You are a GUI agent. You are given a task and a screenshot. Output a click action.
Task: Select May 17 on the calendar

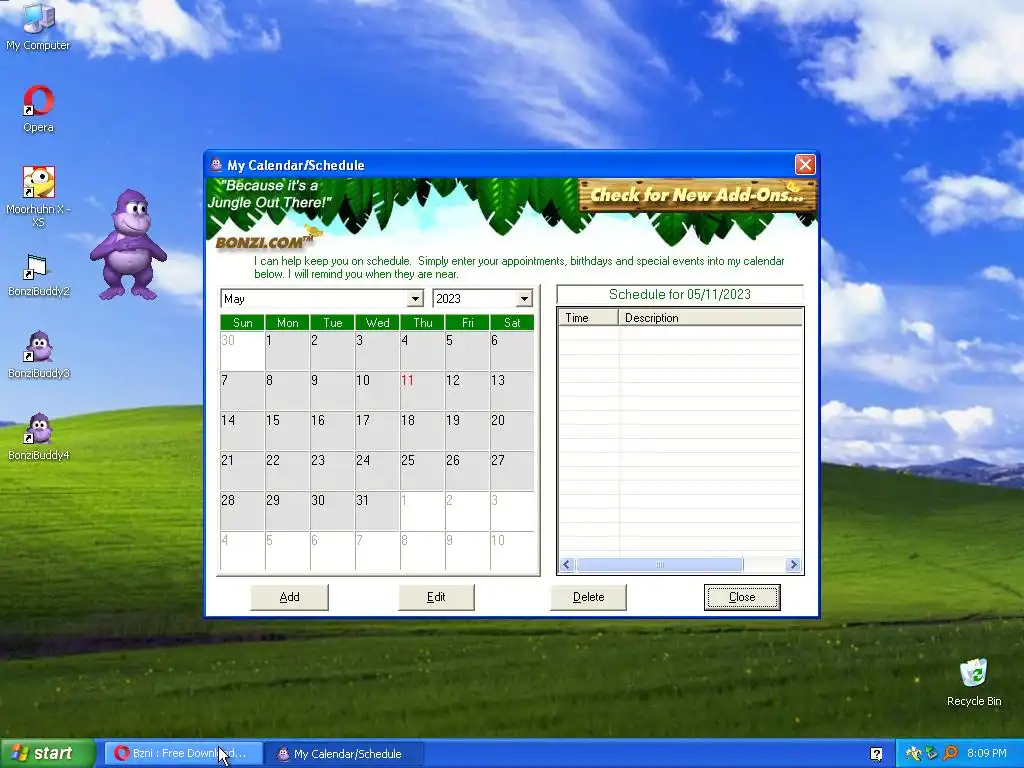(x=377, y=430)
